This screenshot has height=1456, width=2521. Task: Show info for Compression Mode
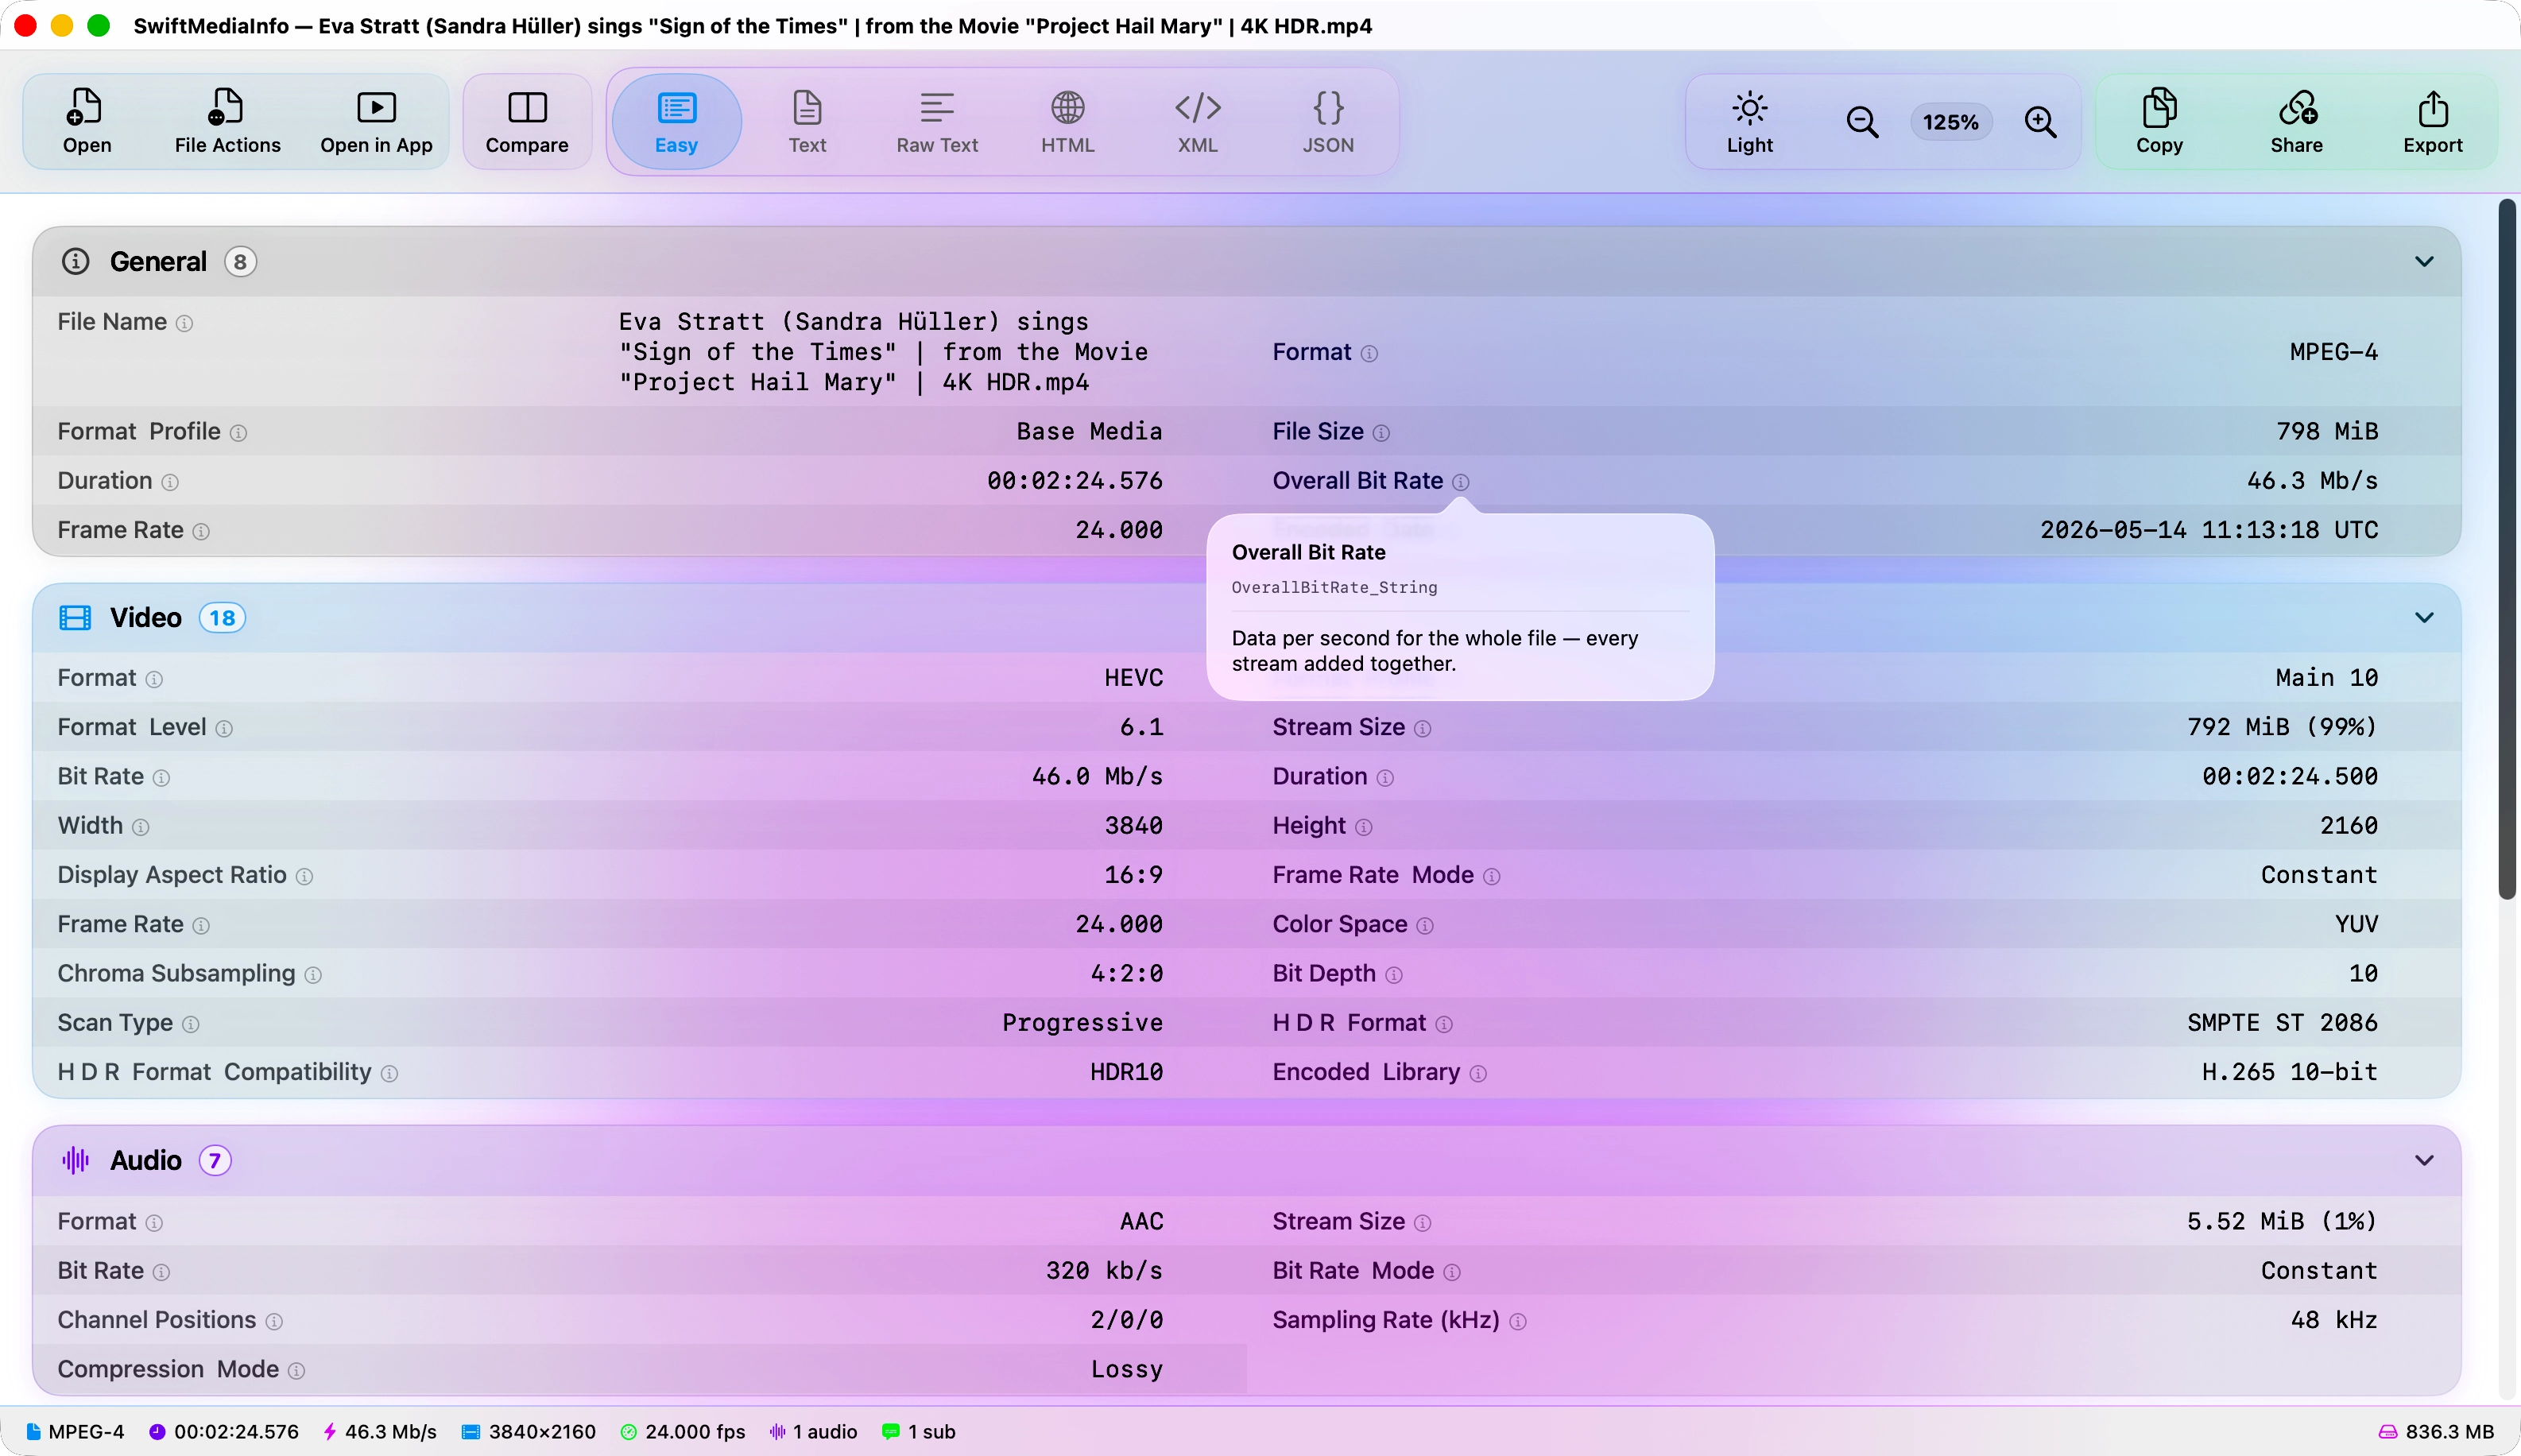(296, 1370)
